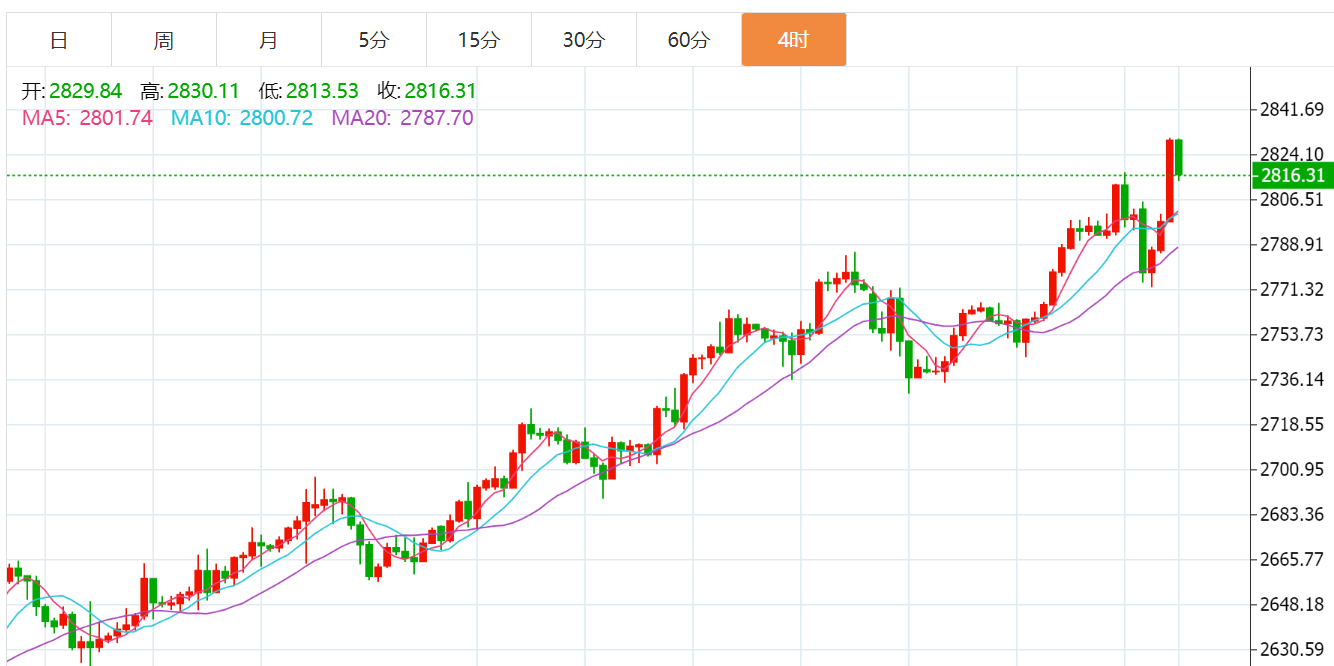Open the 月 monthly chart tab

[269, 40]
